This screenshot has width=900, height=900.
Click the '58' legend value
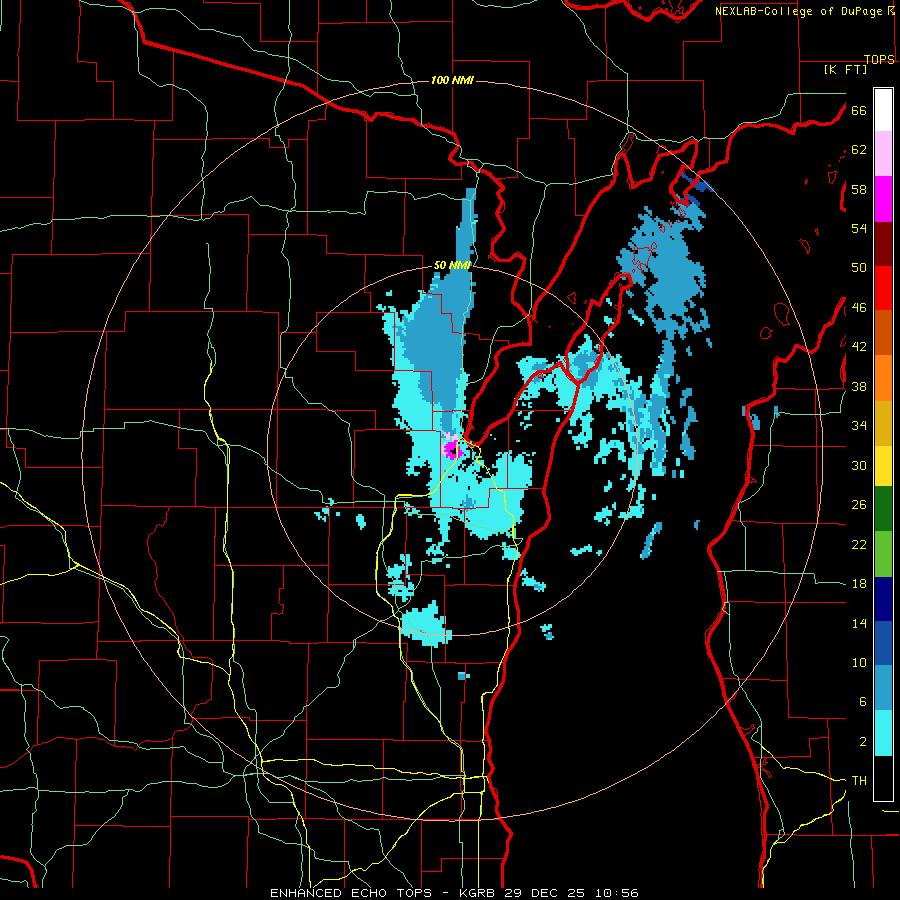pyautogui.click(x=859, y=189)
